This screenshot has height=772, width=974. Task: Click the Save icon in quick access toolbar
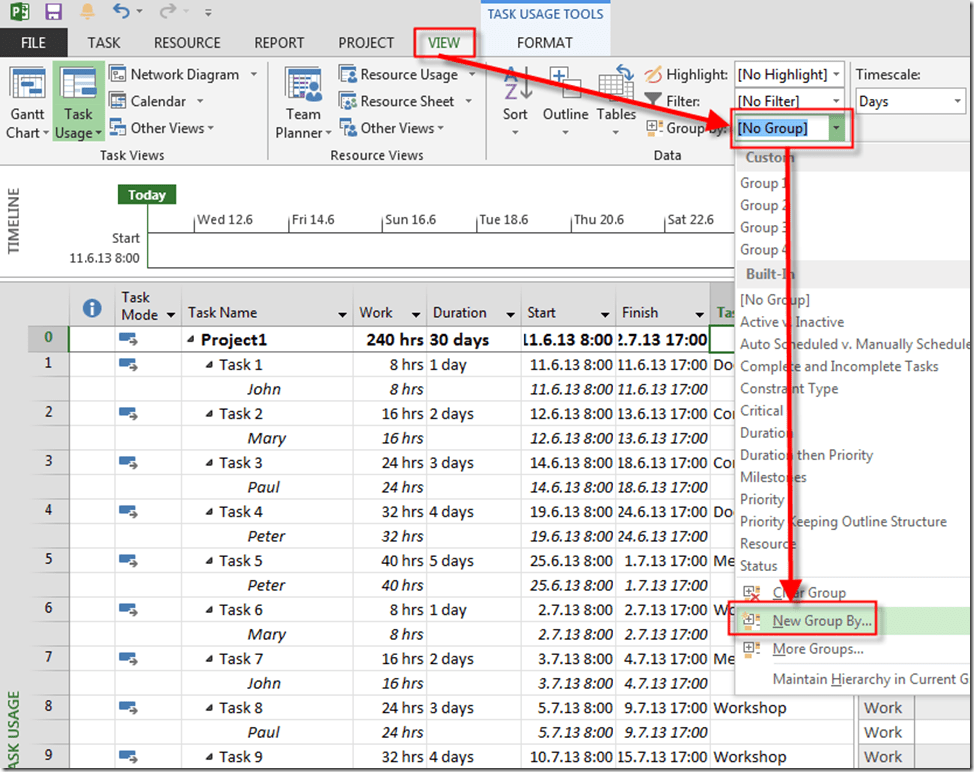(53, 12)
